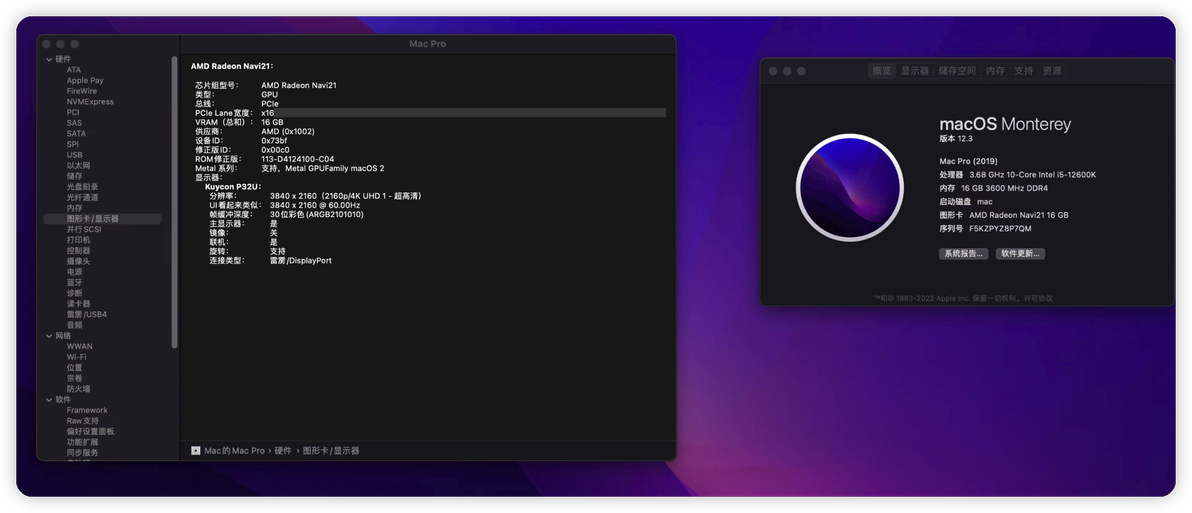The width and height of the screenshot is (1192, 513).
Task: Click the serial number F5KZPYZ8P7QM
Action: tap(1000, 229)
